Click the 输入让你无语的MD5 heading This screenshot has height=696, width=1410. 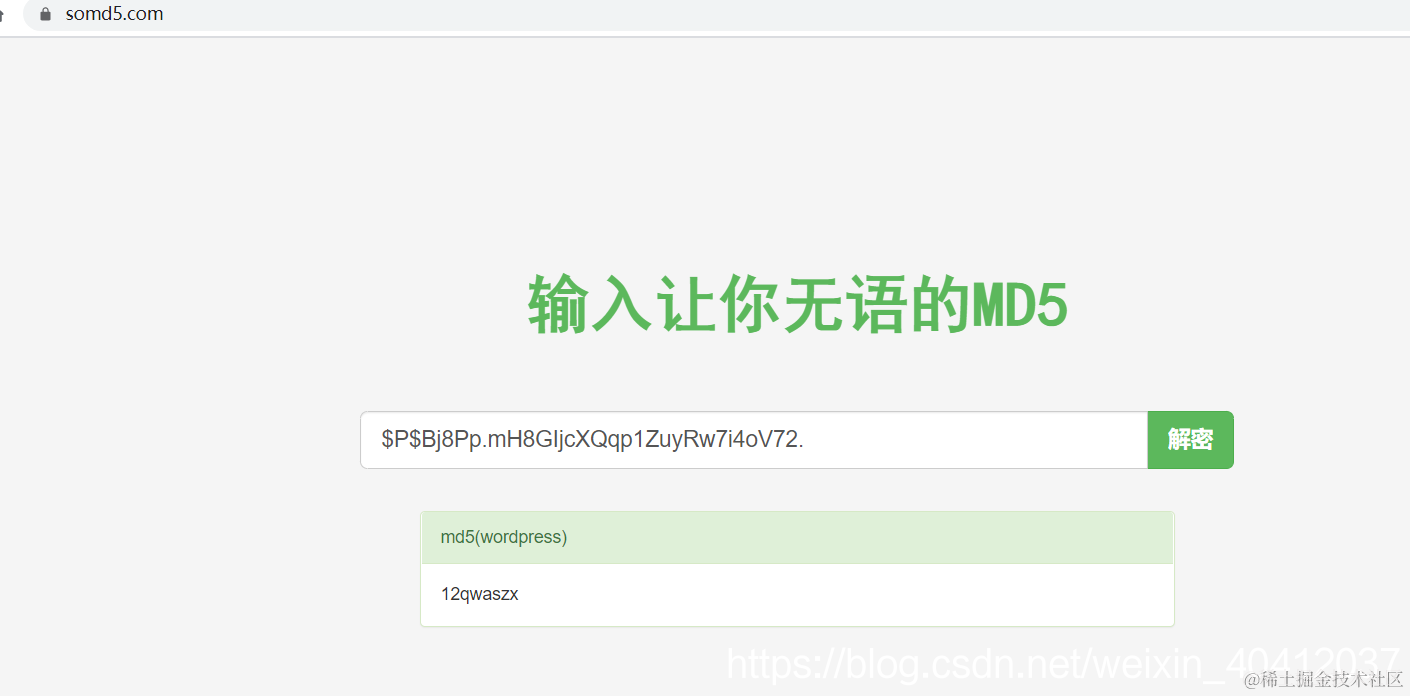tap(797, 304)
